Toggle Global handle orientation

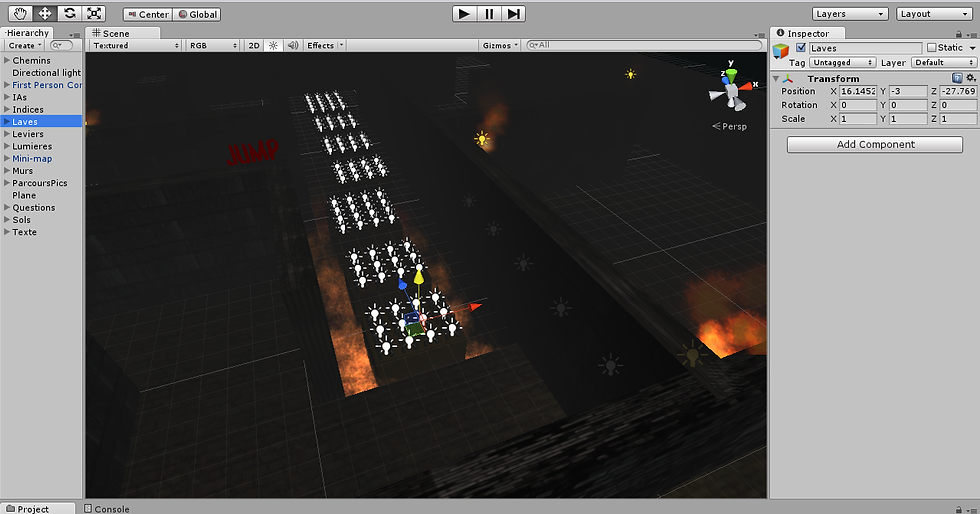tap(196, 14)
